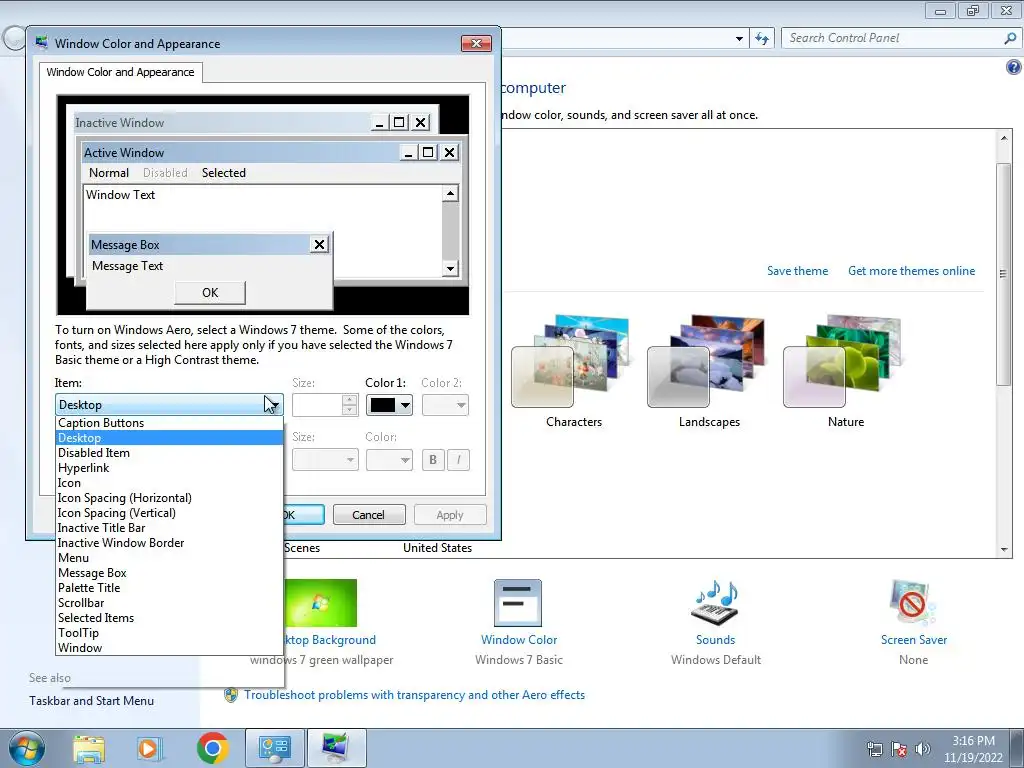Click the Normal menu text in preview
The height and width of the screenshot is (768, 1024).
[x=109, y=172]
